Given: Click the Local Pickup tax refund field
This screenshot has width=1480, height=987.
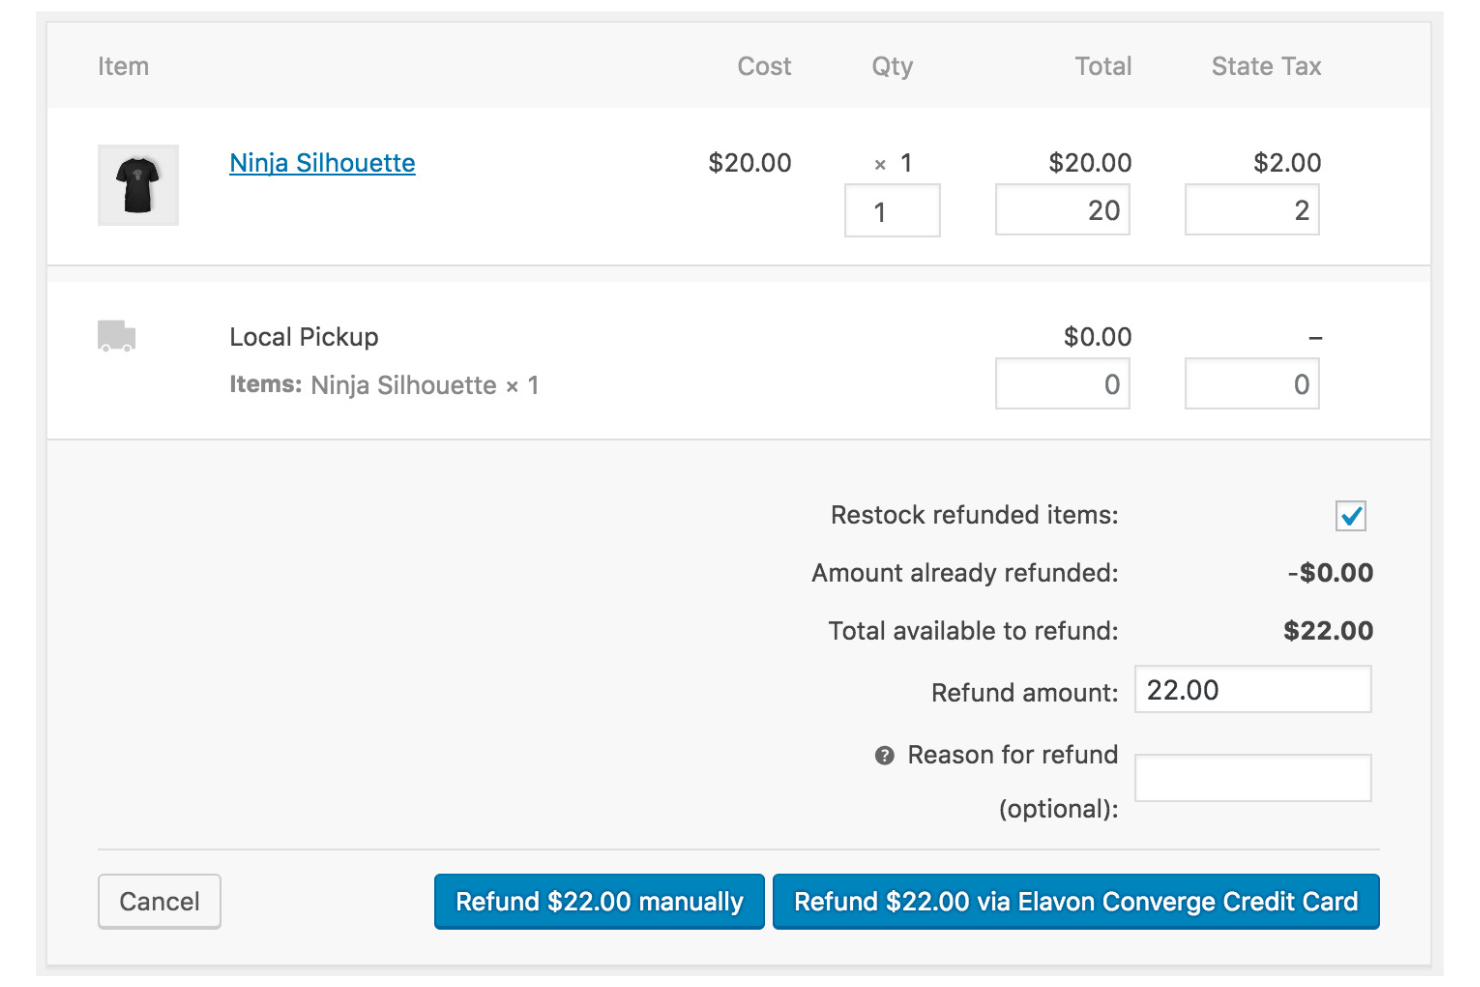Looking at the screenshot, I should [x=1252, y=383].
